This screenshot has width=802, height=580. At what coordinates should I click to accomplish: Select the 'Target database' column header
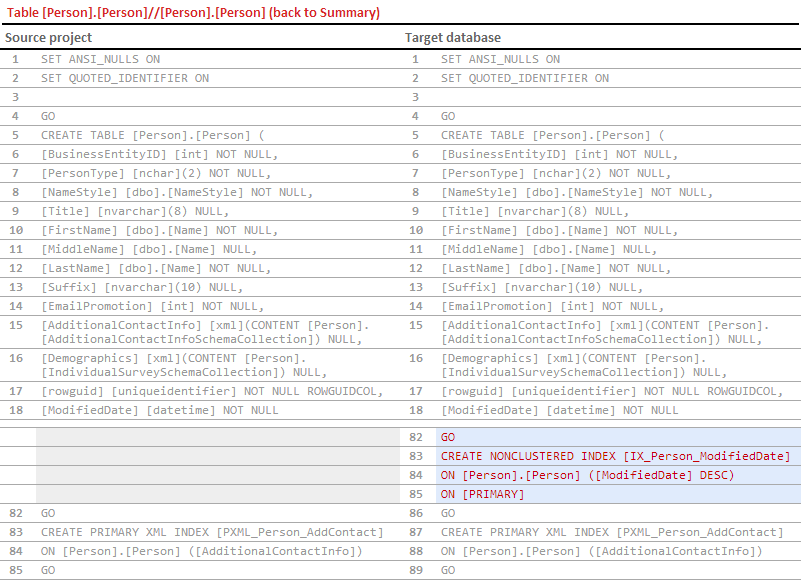pos(453,37)
